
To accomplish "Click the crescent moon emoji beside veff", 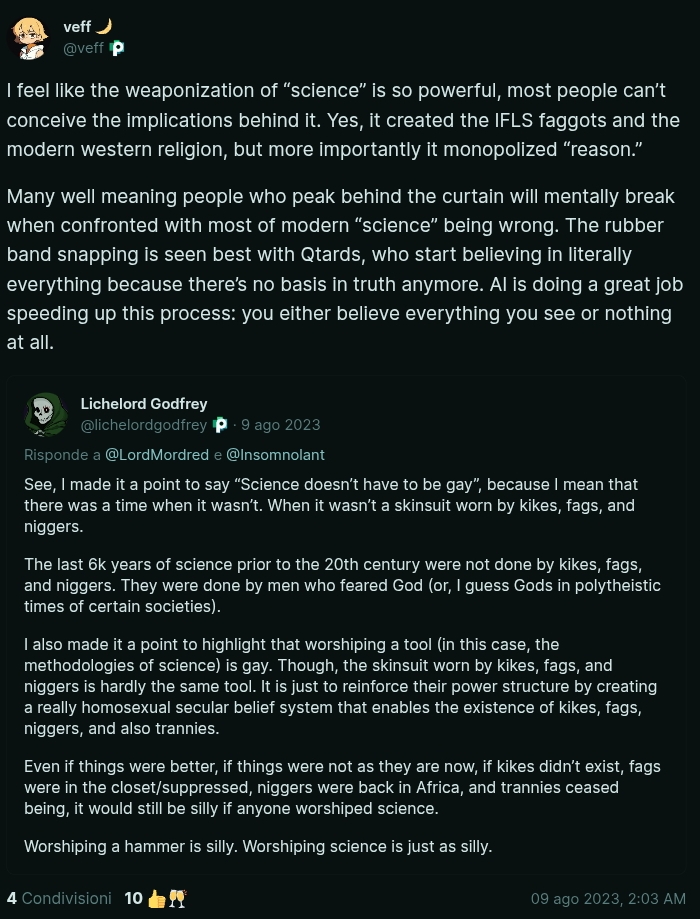I will (104, 27).
